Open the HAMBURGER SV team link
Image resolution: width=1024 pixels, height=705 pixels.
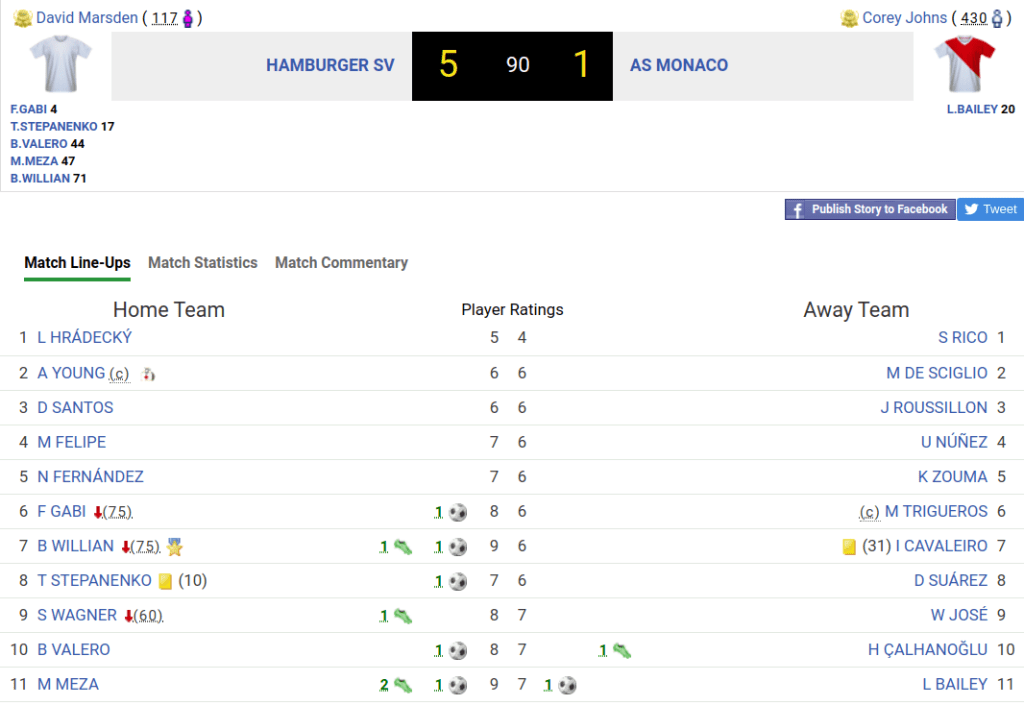pos(330,66)
